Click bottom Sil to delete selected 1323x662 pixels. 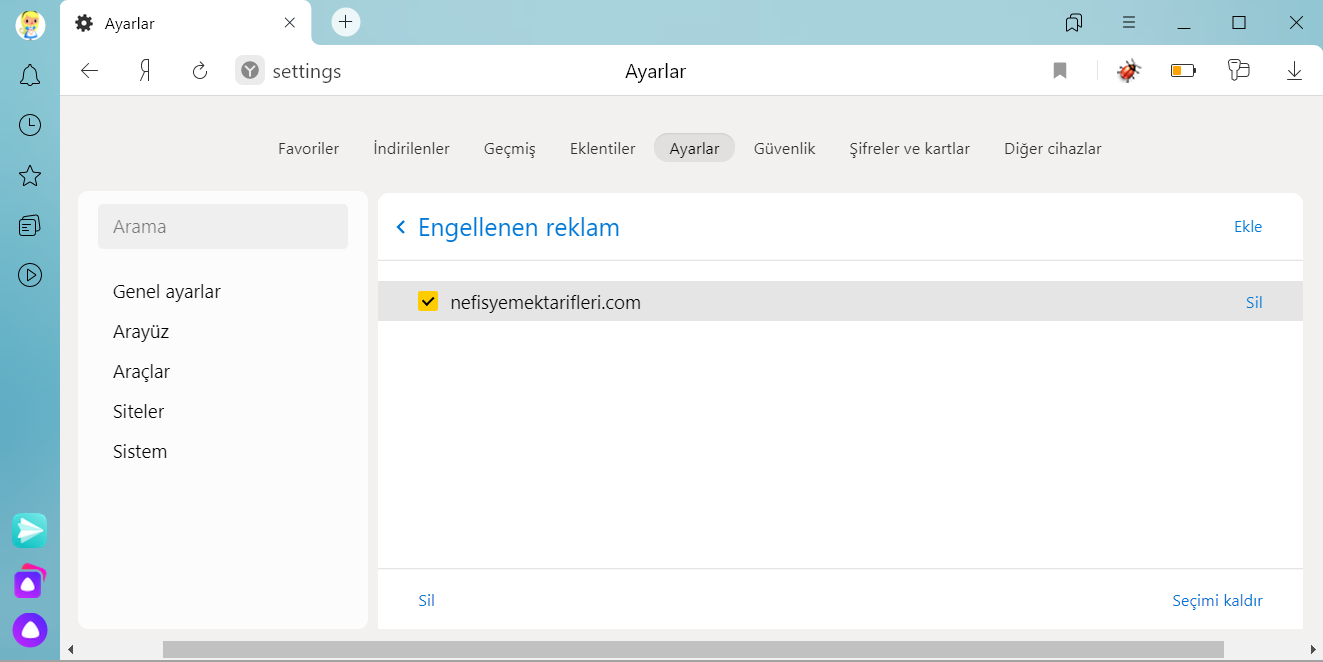pos(426,600)
